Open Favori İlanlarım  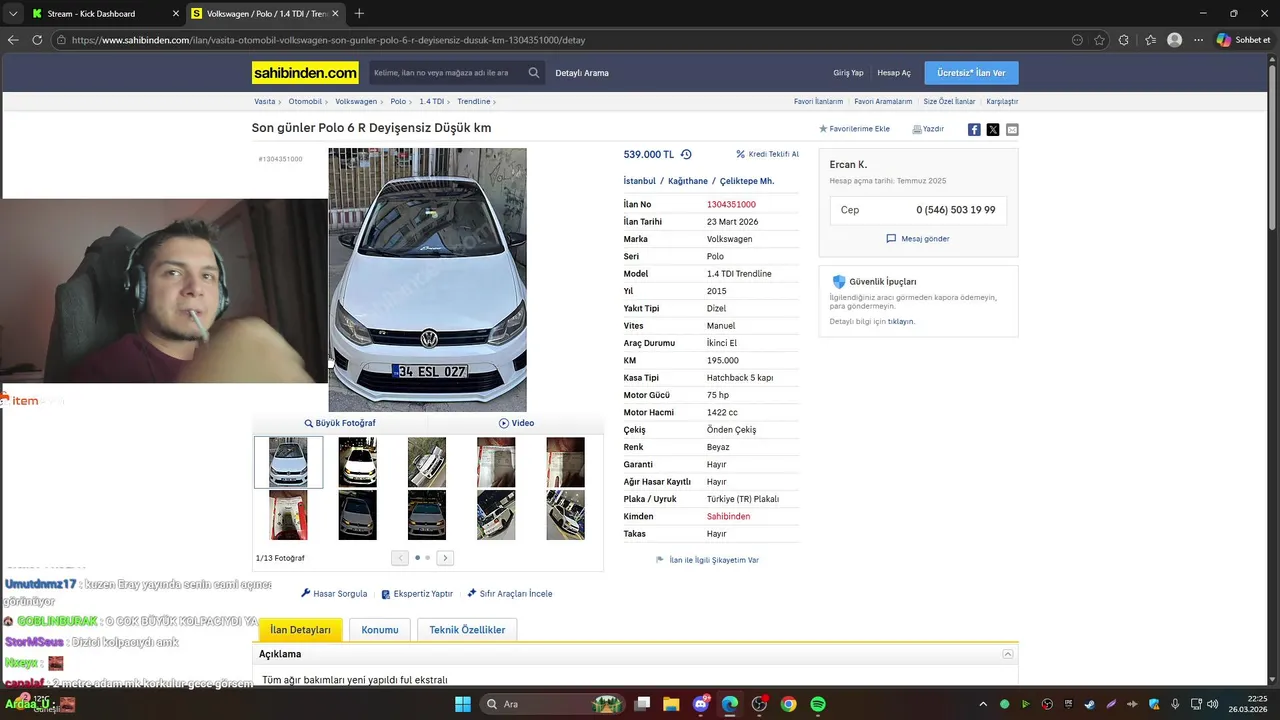[818, 102]
